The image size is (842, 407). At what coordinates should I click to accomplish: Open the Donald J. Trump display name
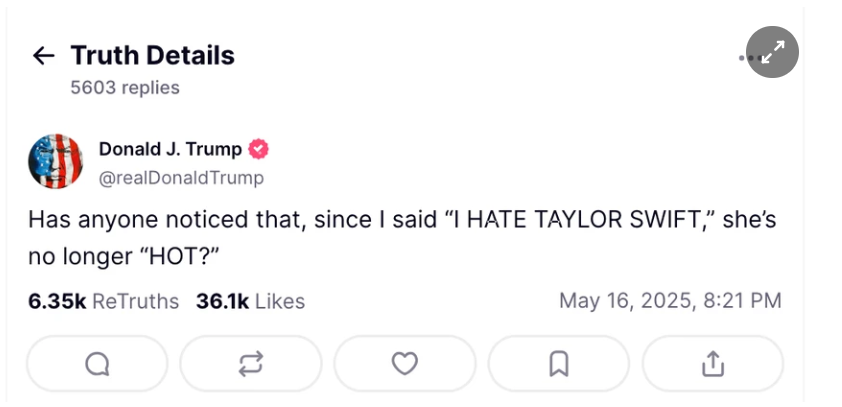click(170, 150)
